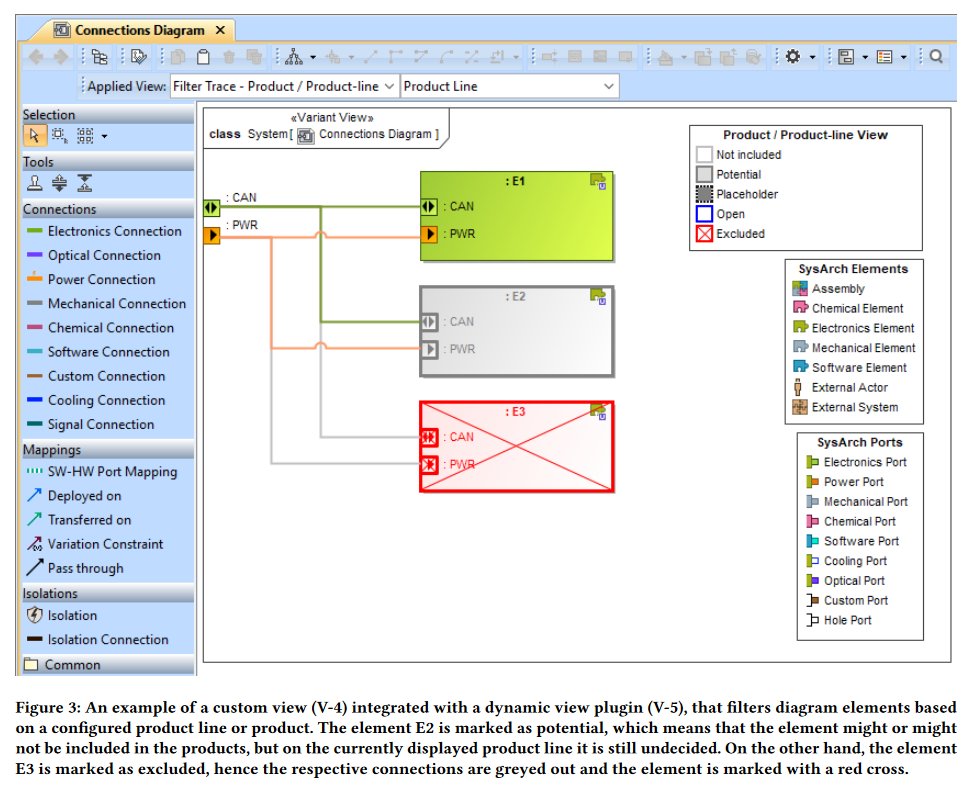
Task: Open the layout icon dropdown arrow
Action: (313, 58)
